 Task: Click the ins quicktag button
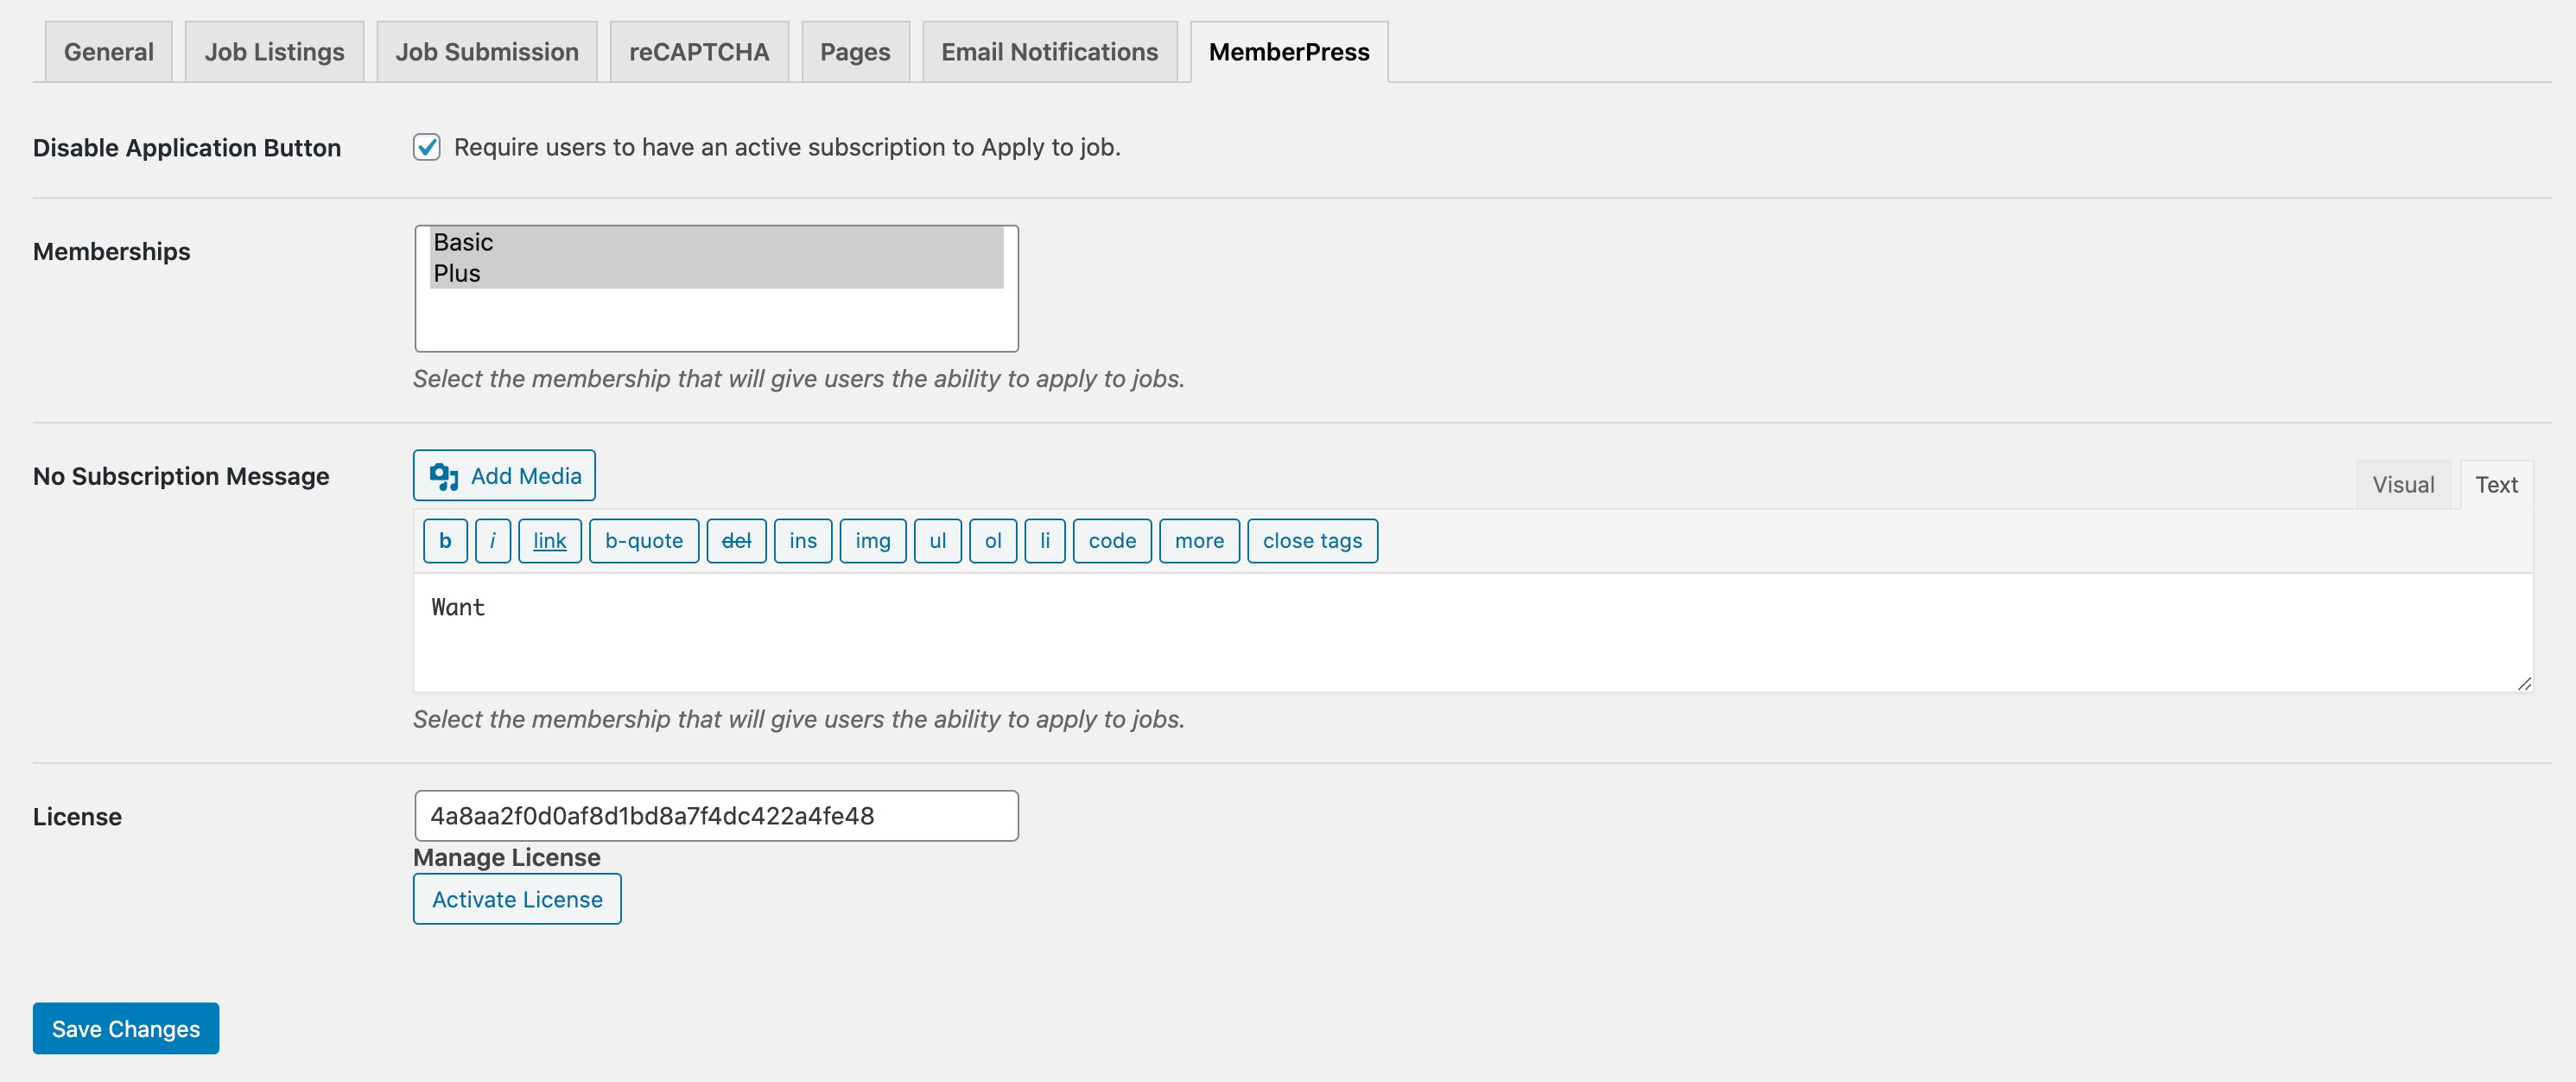tap(803, 541)
